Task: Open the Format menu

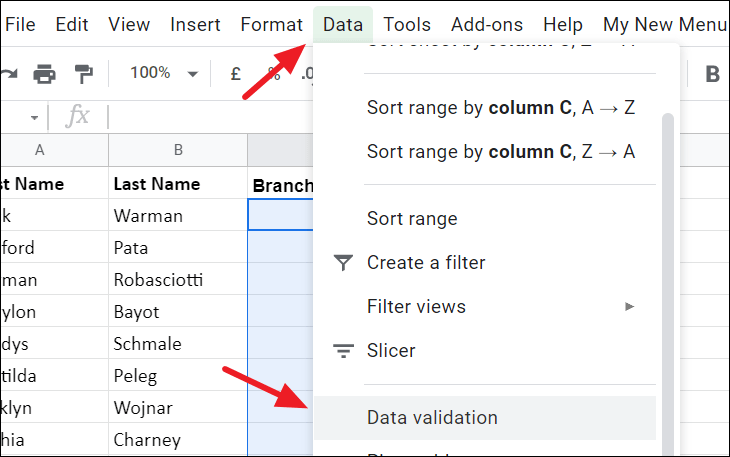Action: (x=271, y=24)
